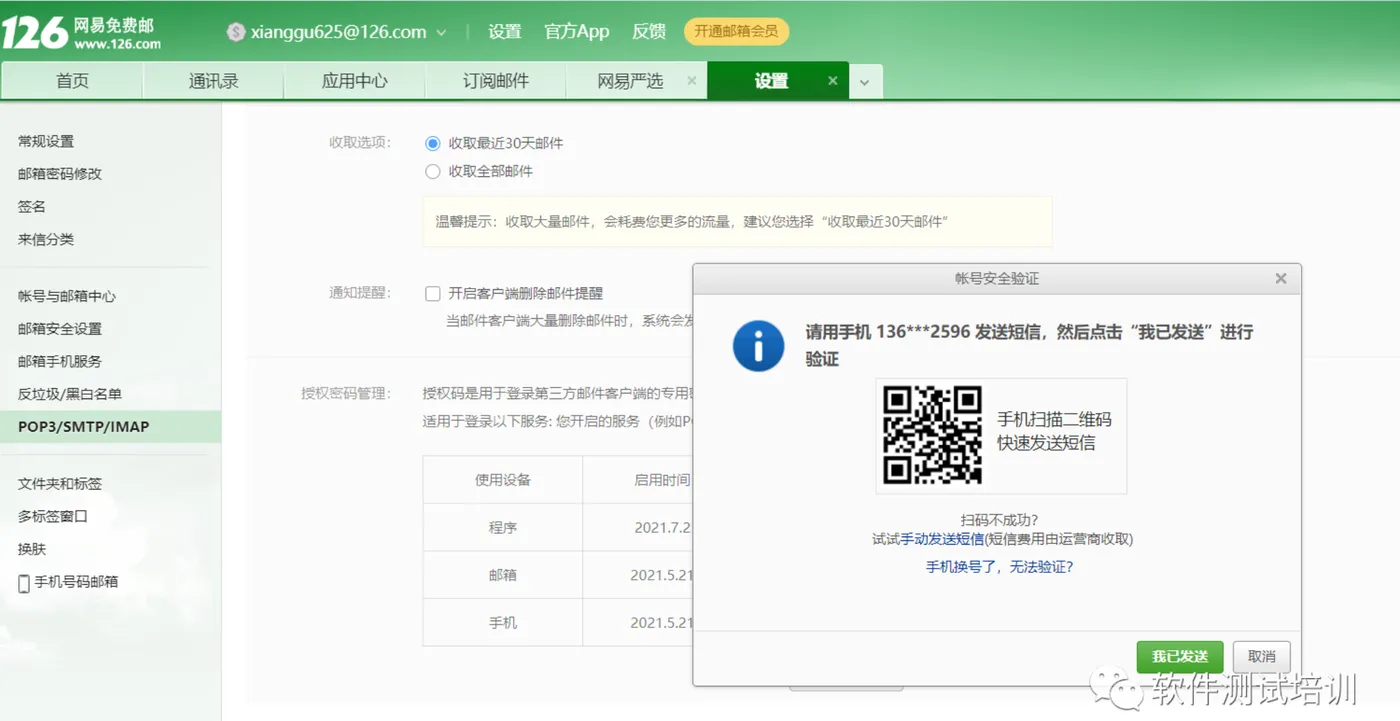
Task: Switch to the 首页 tab
Action: pyautogui.click(x=72, y=81)
